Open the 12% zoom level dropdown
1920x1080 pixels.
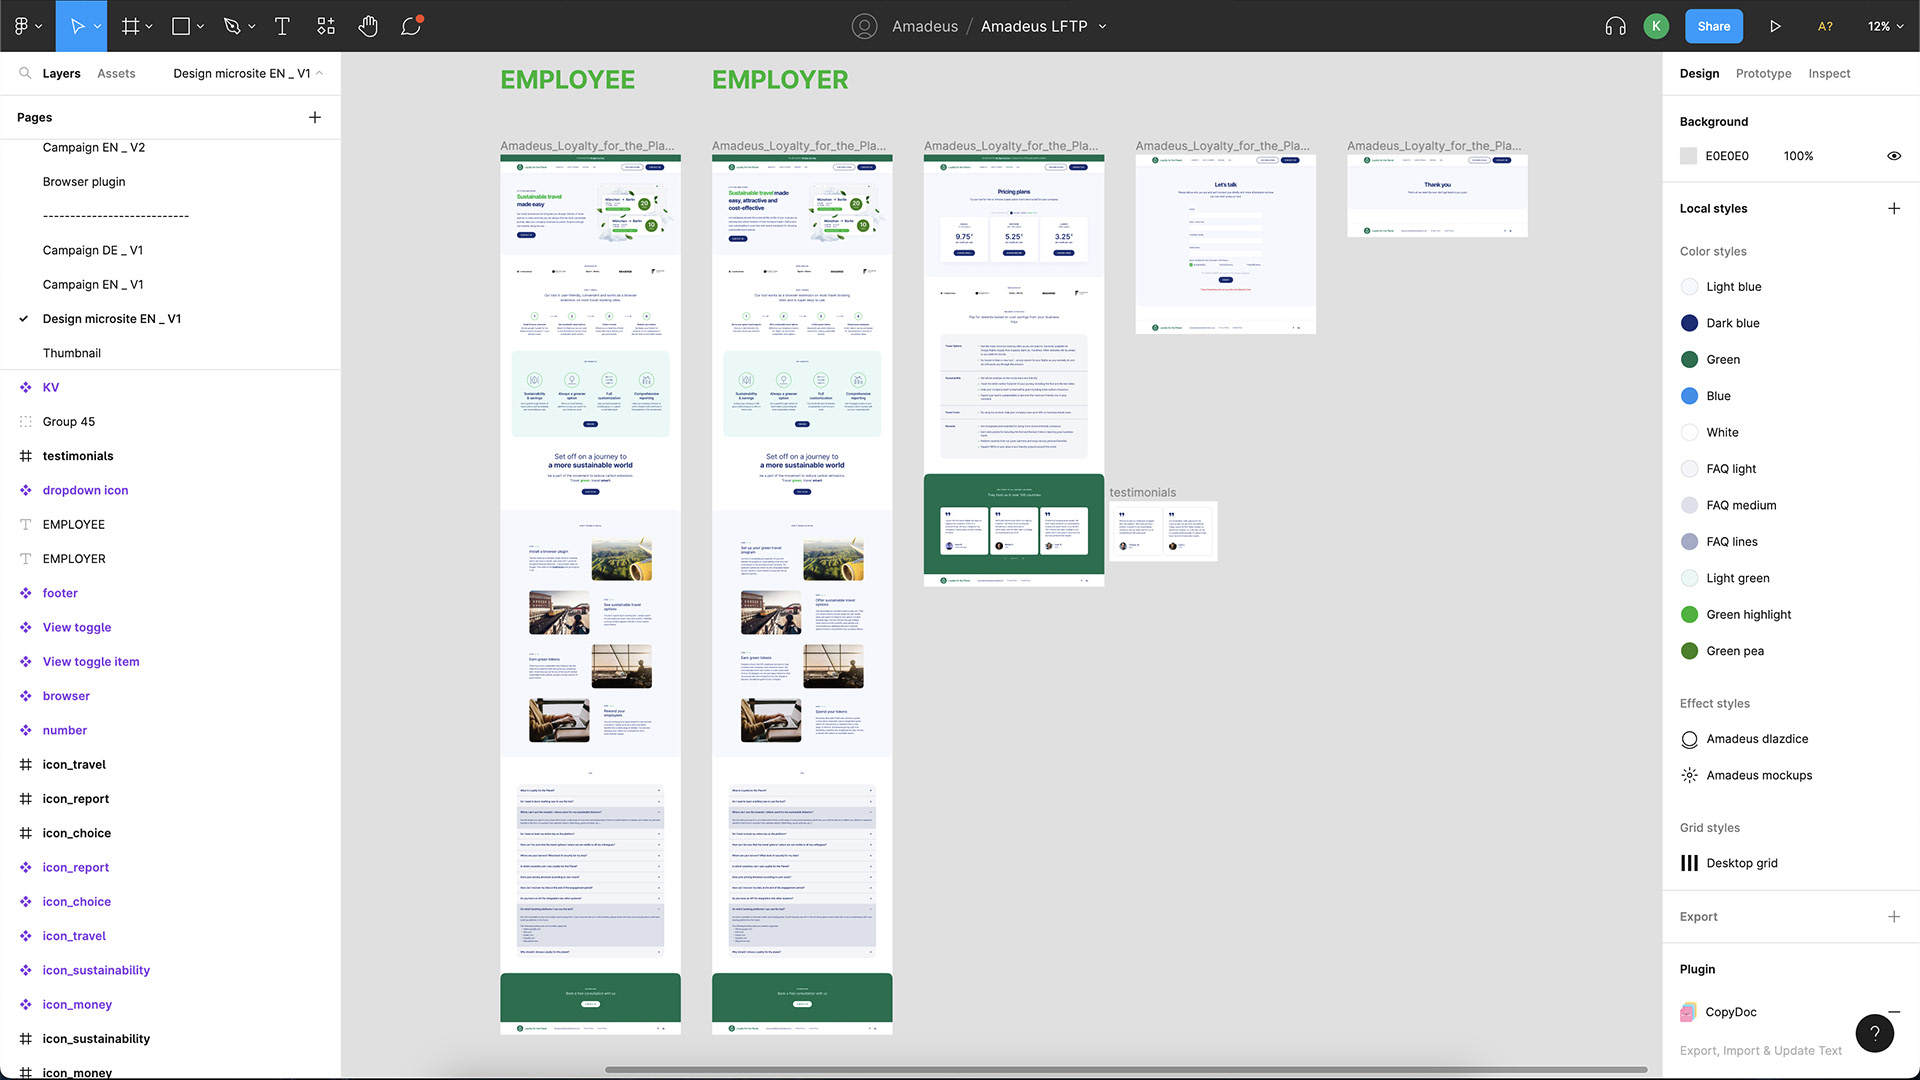tap(1885, 26)
